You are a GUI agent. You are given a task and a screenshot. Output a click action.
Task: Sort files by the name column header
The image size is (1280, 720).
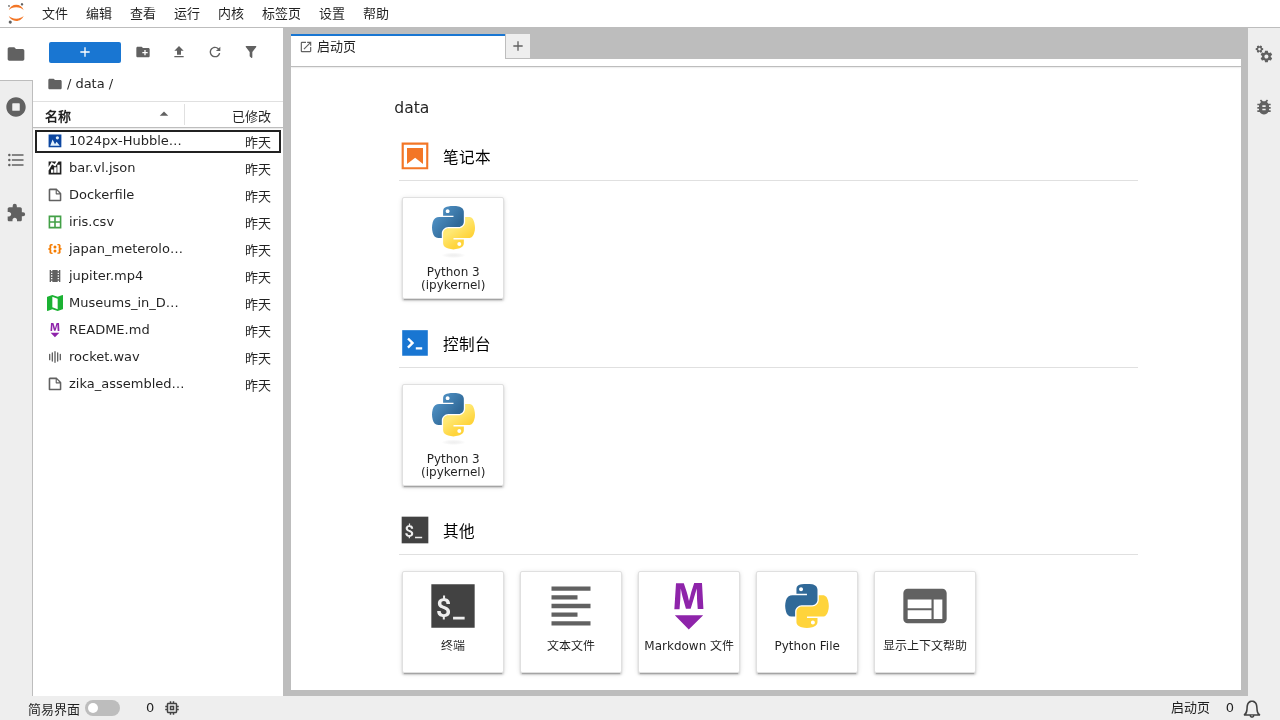click(108, 116)
